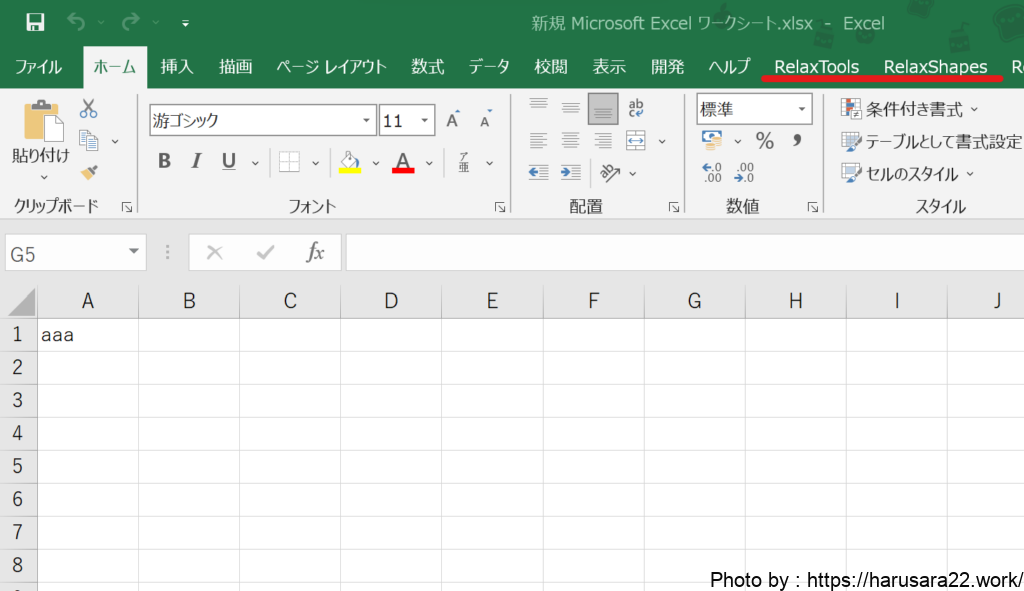Toggle Italic formatting

(x=197, y=162)
